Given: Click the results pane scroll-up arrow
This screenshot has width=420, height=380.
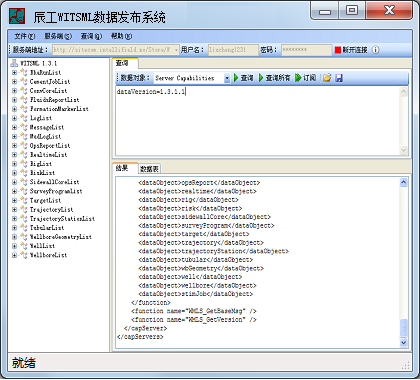Looking at the screenshot, I should pyautogui.click(x=403, y=182).
